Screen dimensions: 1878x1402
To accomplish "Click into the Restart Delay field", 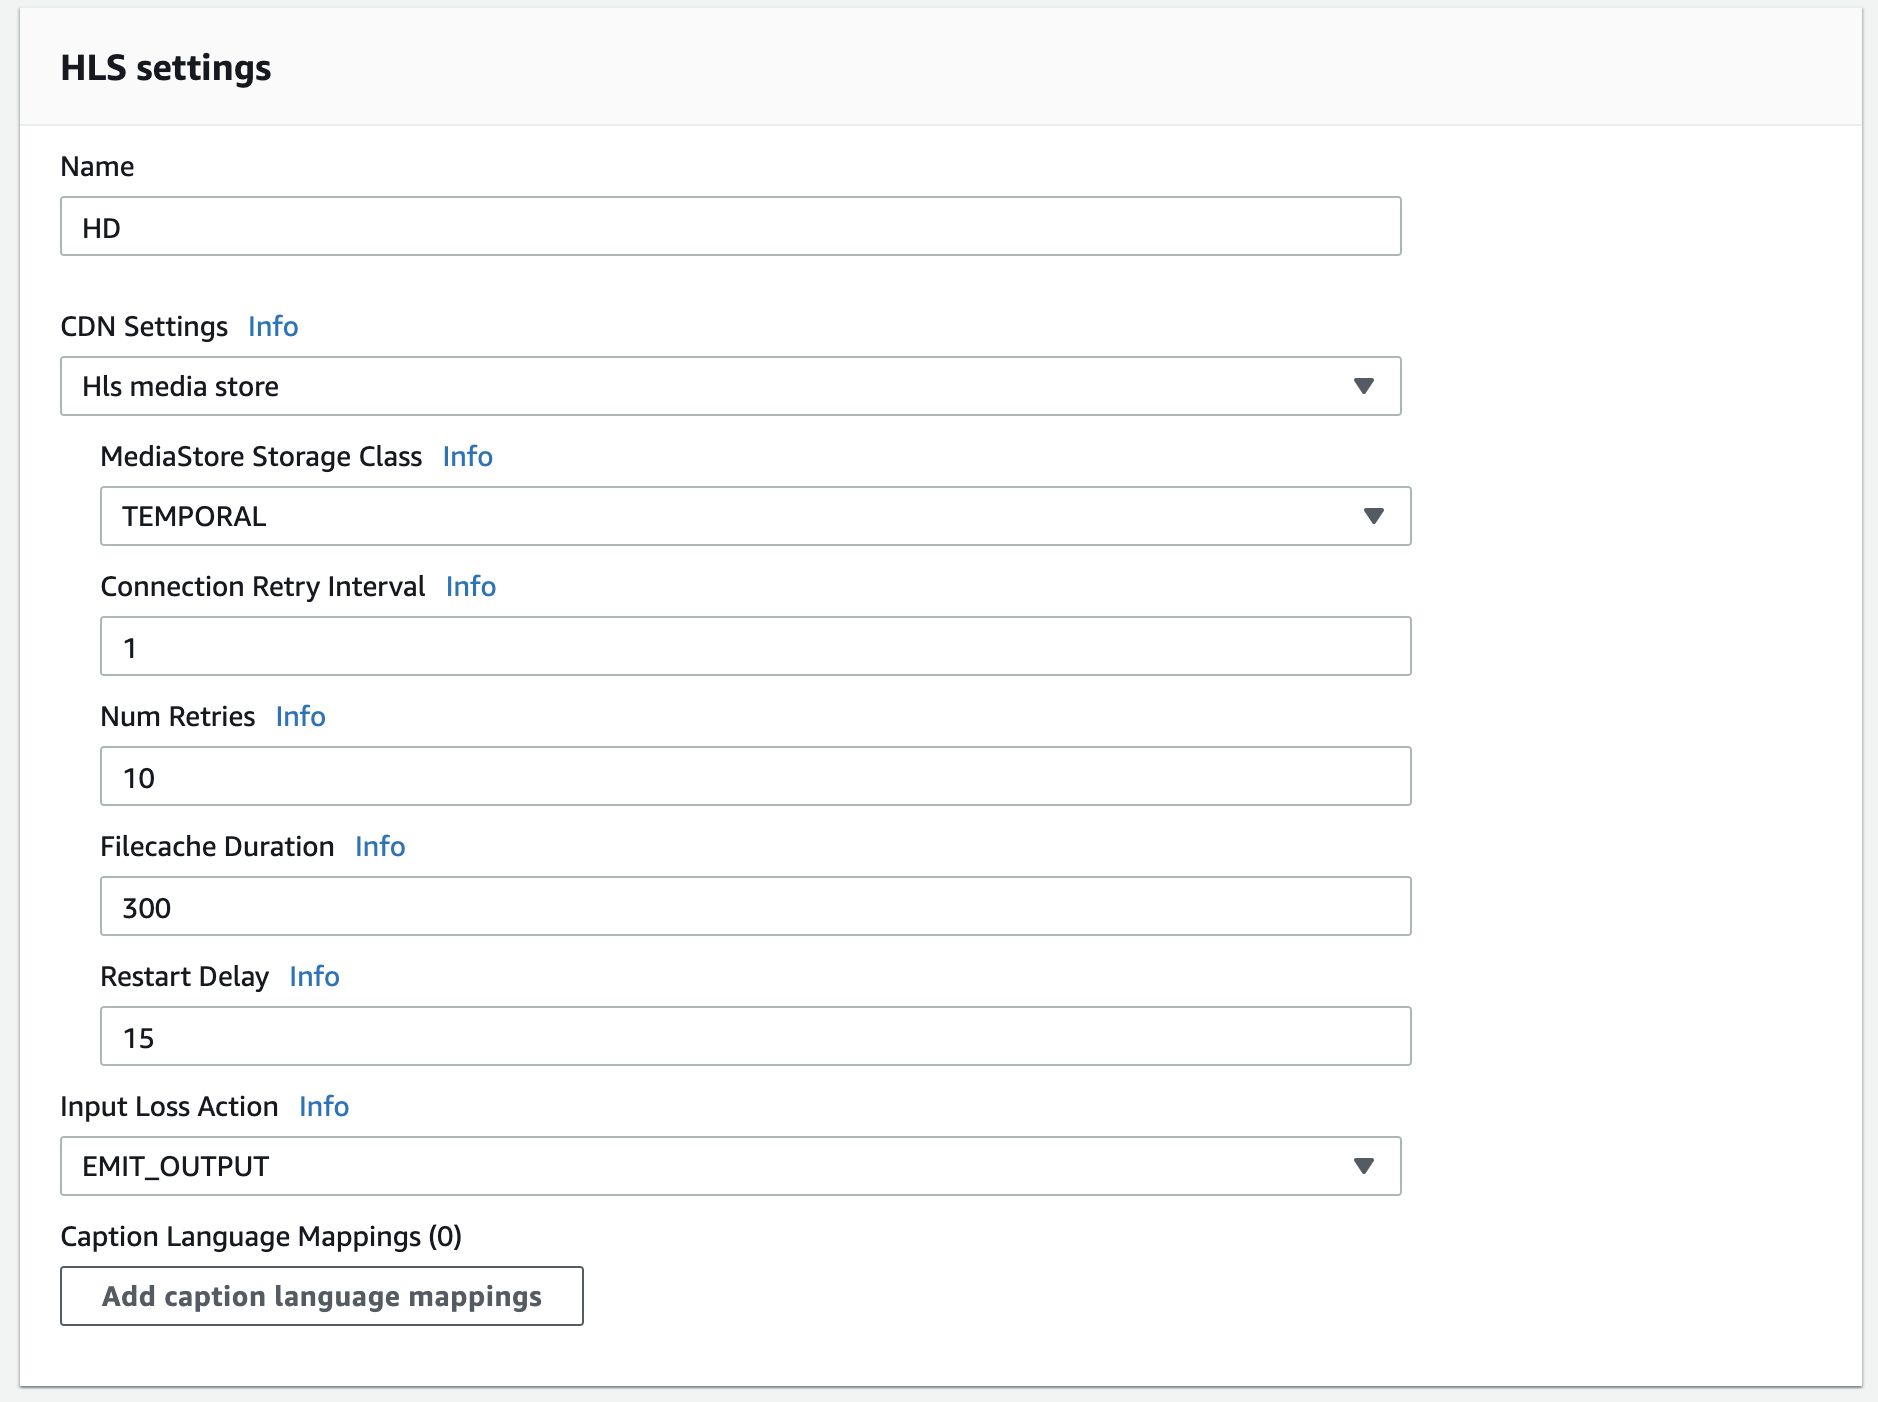I will click(x=755, y=1037).
